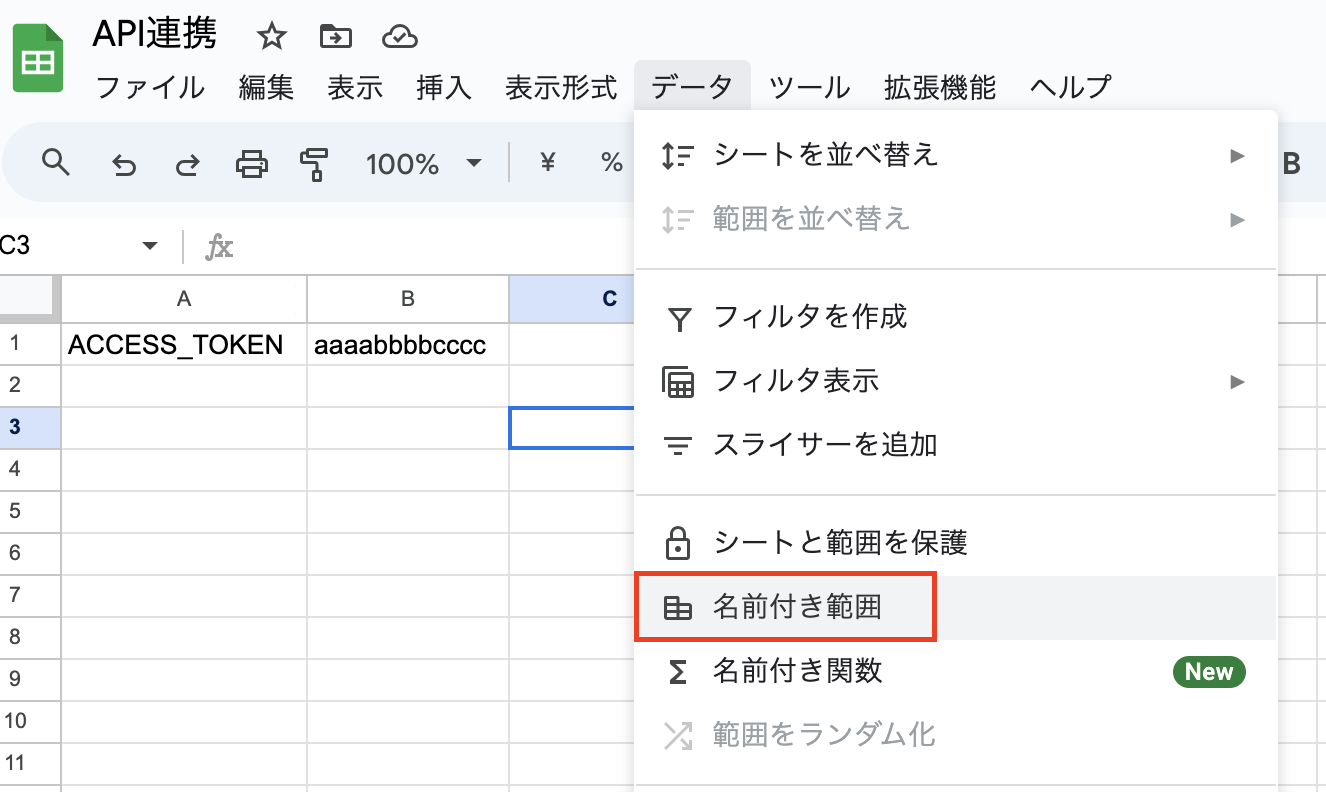Open the 100% zoom dropdown

coord(474,163)
